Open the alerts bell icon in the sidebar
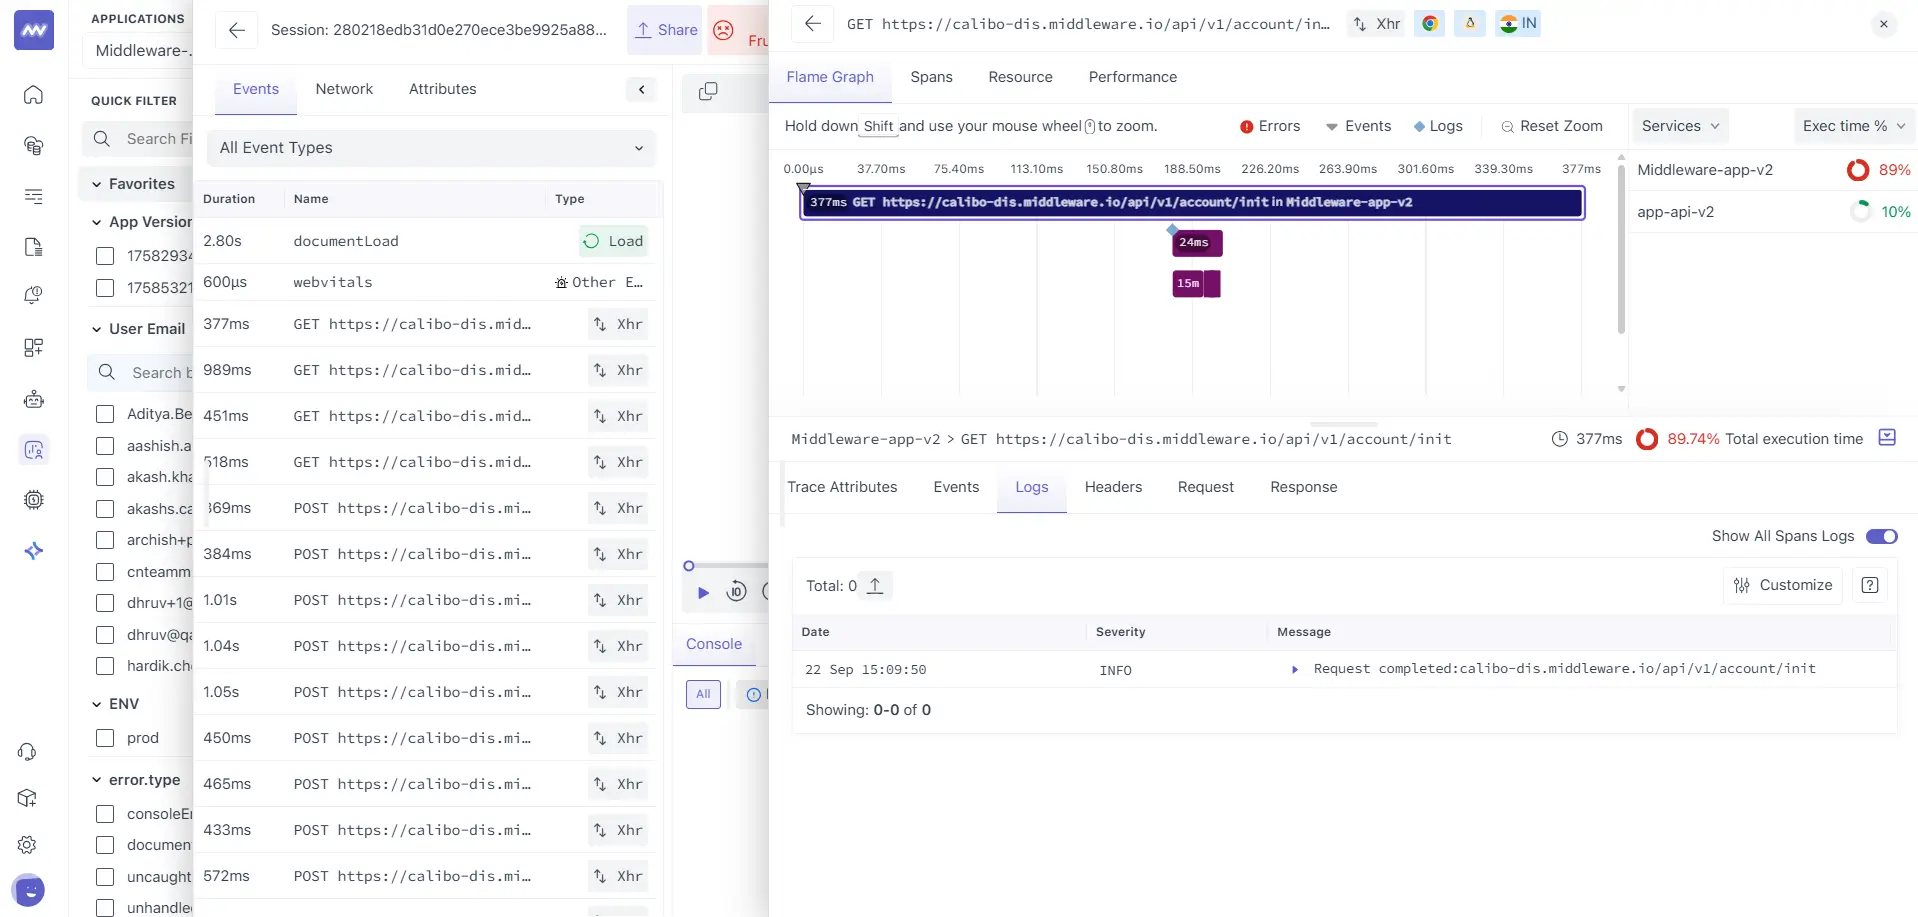This screenshot has height=917, width=1918. click(x=33, y=295)
